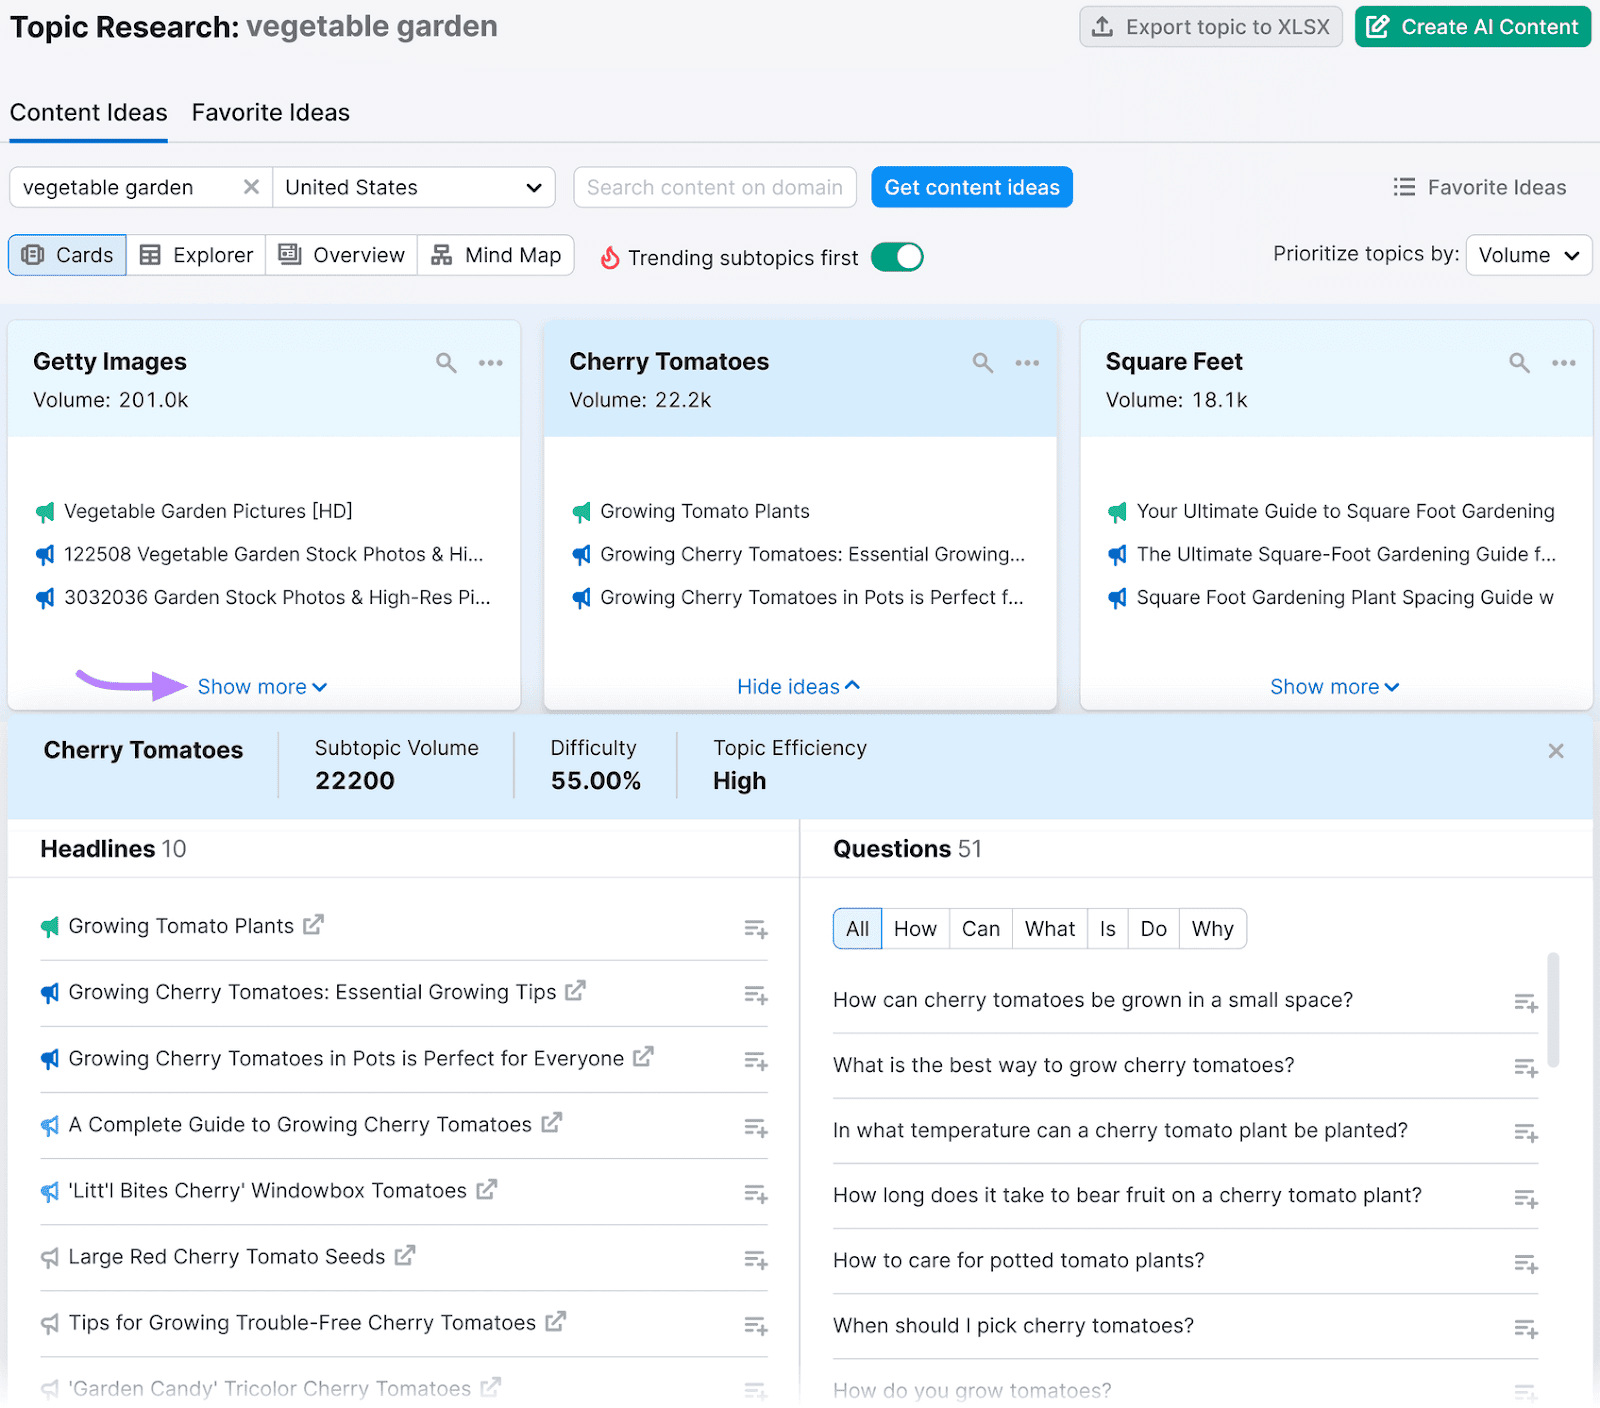Open external link for Large Red Cherry Tomato Seeds
Screen dimensions: 1600x1408
pos(404,1255)
